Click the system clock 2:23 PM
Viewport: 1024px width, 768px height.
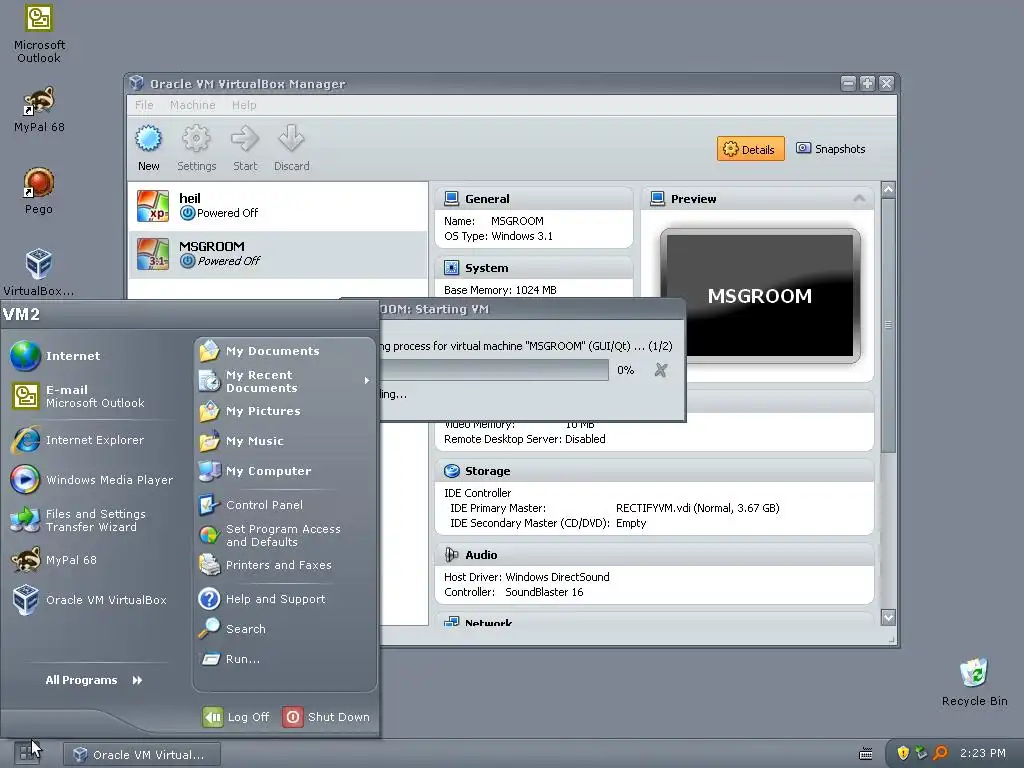point(983,753)
